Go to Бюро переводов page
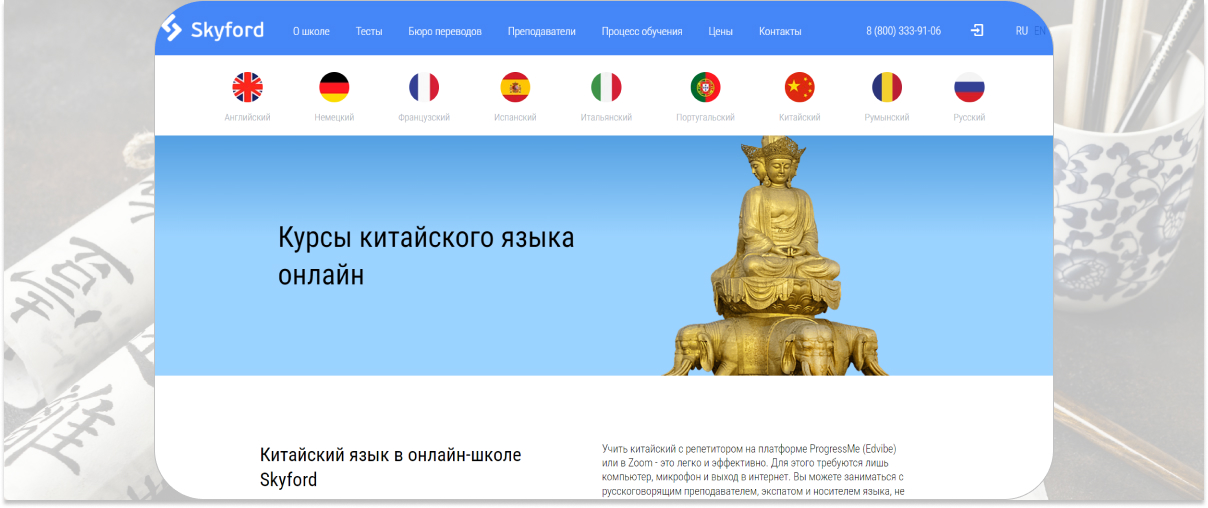The width and height of the screenshot is (1208, 508). click(x=445, y=32)
